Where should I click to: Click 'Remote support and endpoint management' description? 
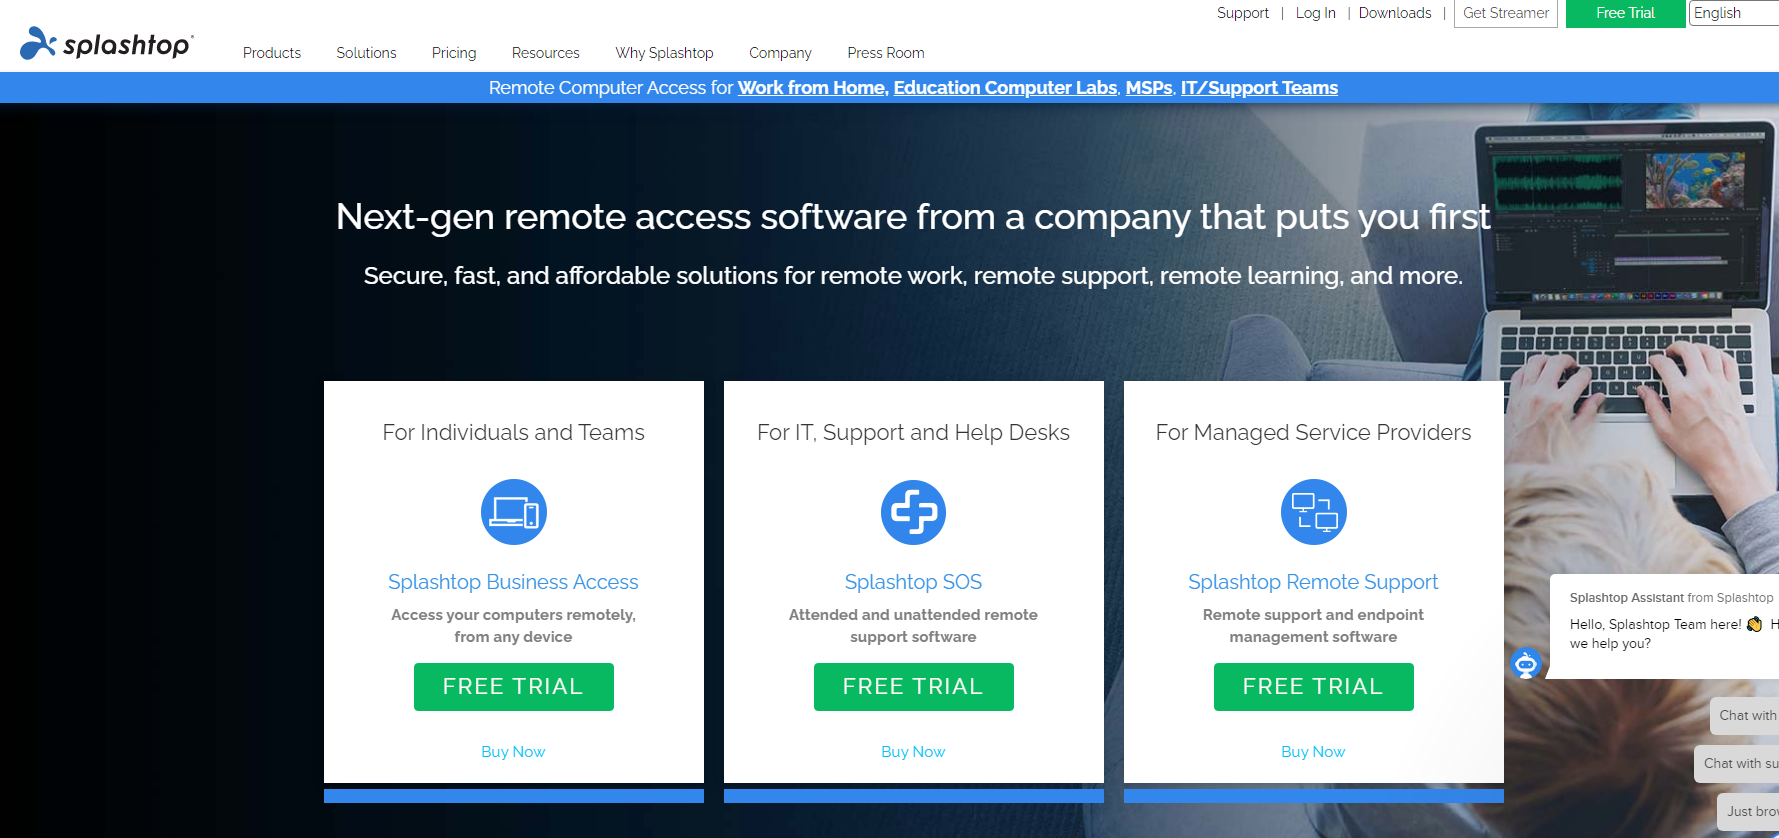1313,626
